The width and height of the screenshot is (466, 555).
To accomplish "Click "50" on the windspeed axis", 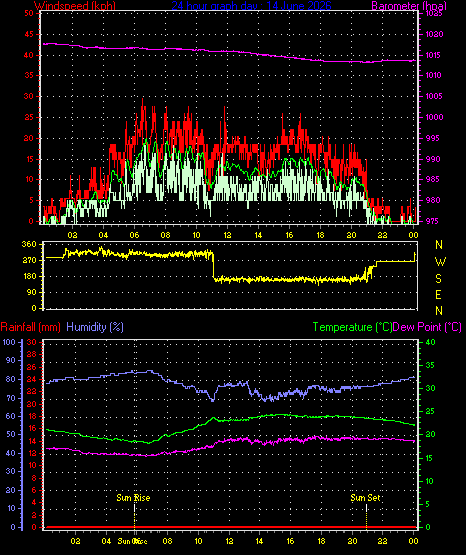I will pyautogui.click(x=29, y=13).
